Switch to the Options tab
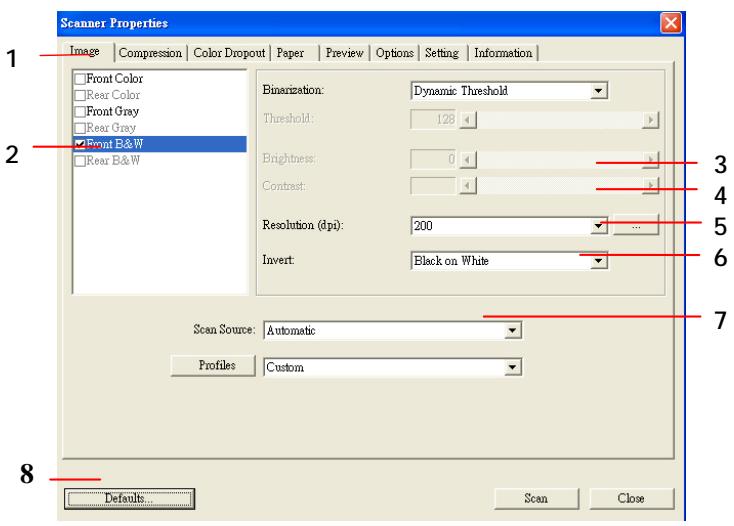 tap(395, 53)
